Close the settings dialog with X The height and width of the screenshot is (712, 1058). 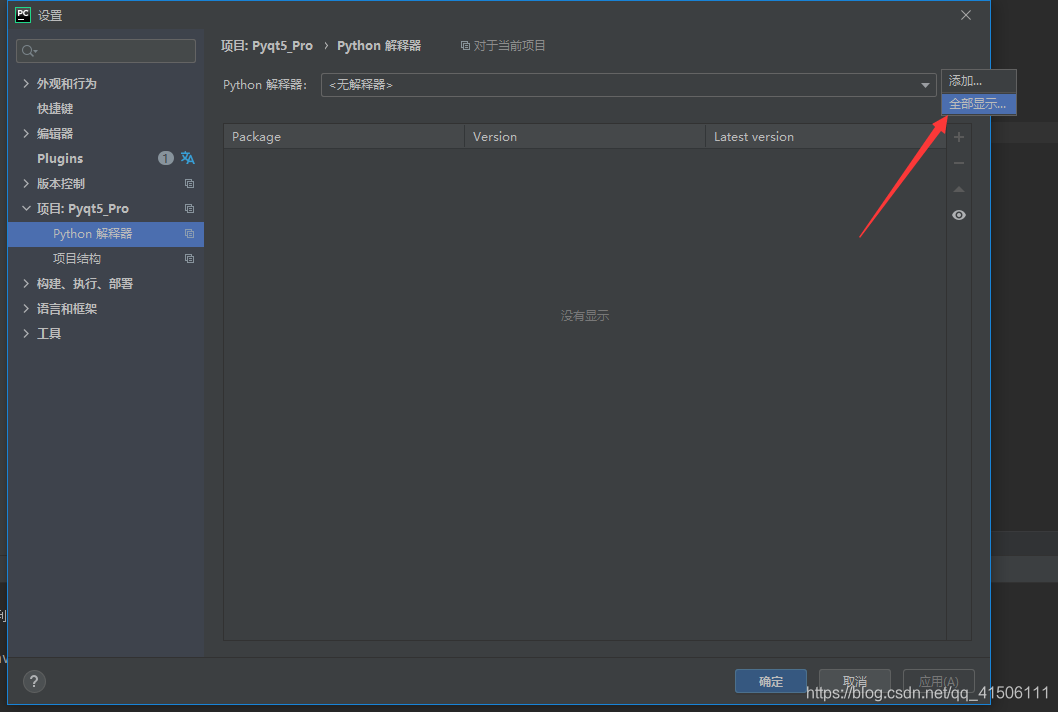point(966,15)
